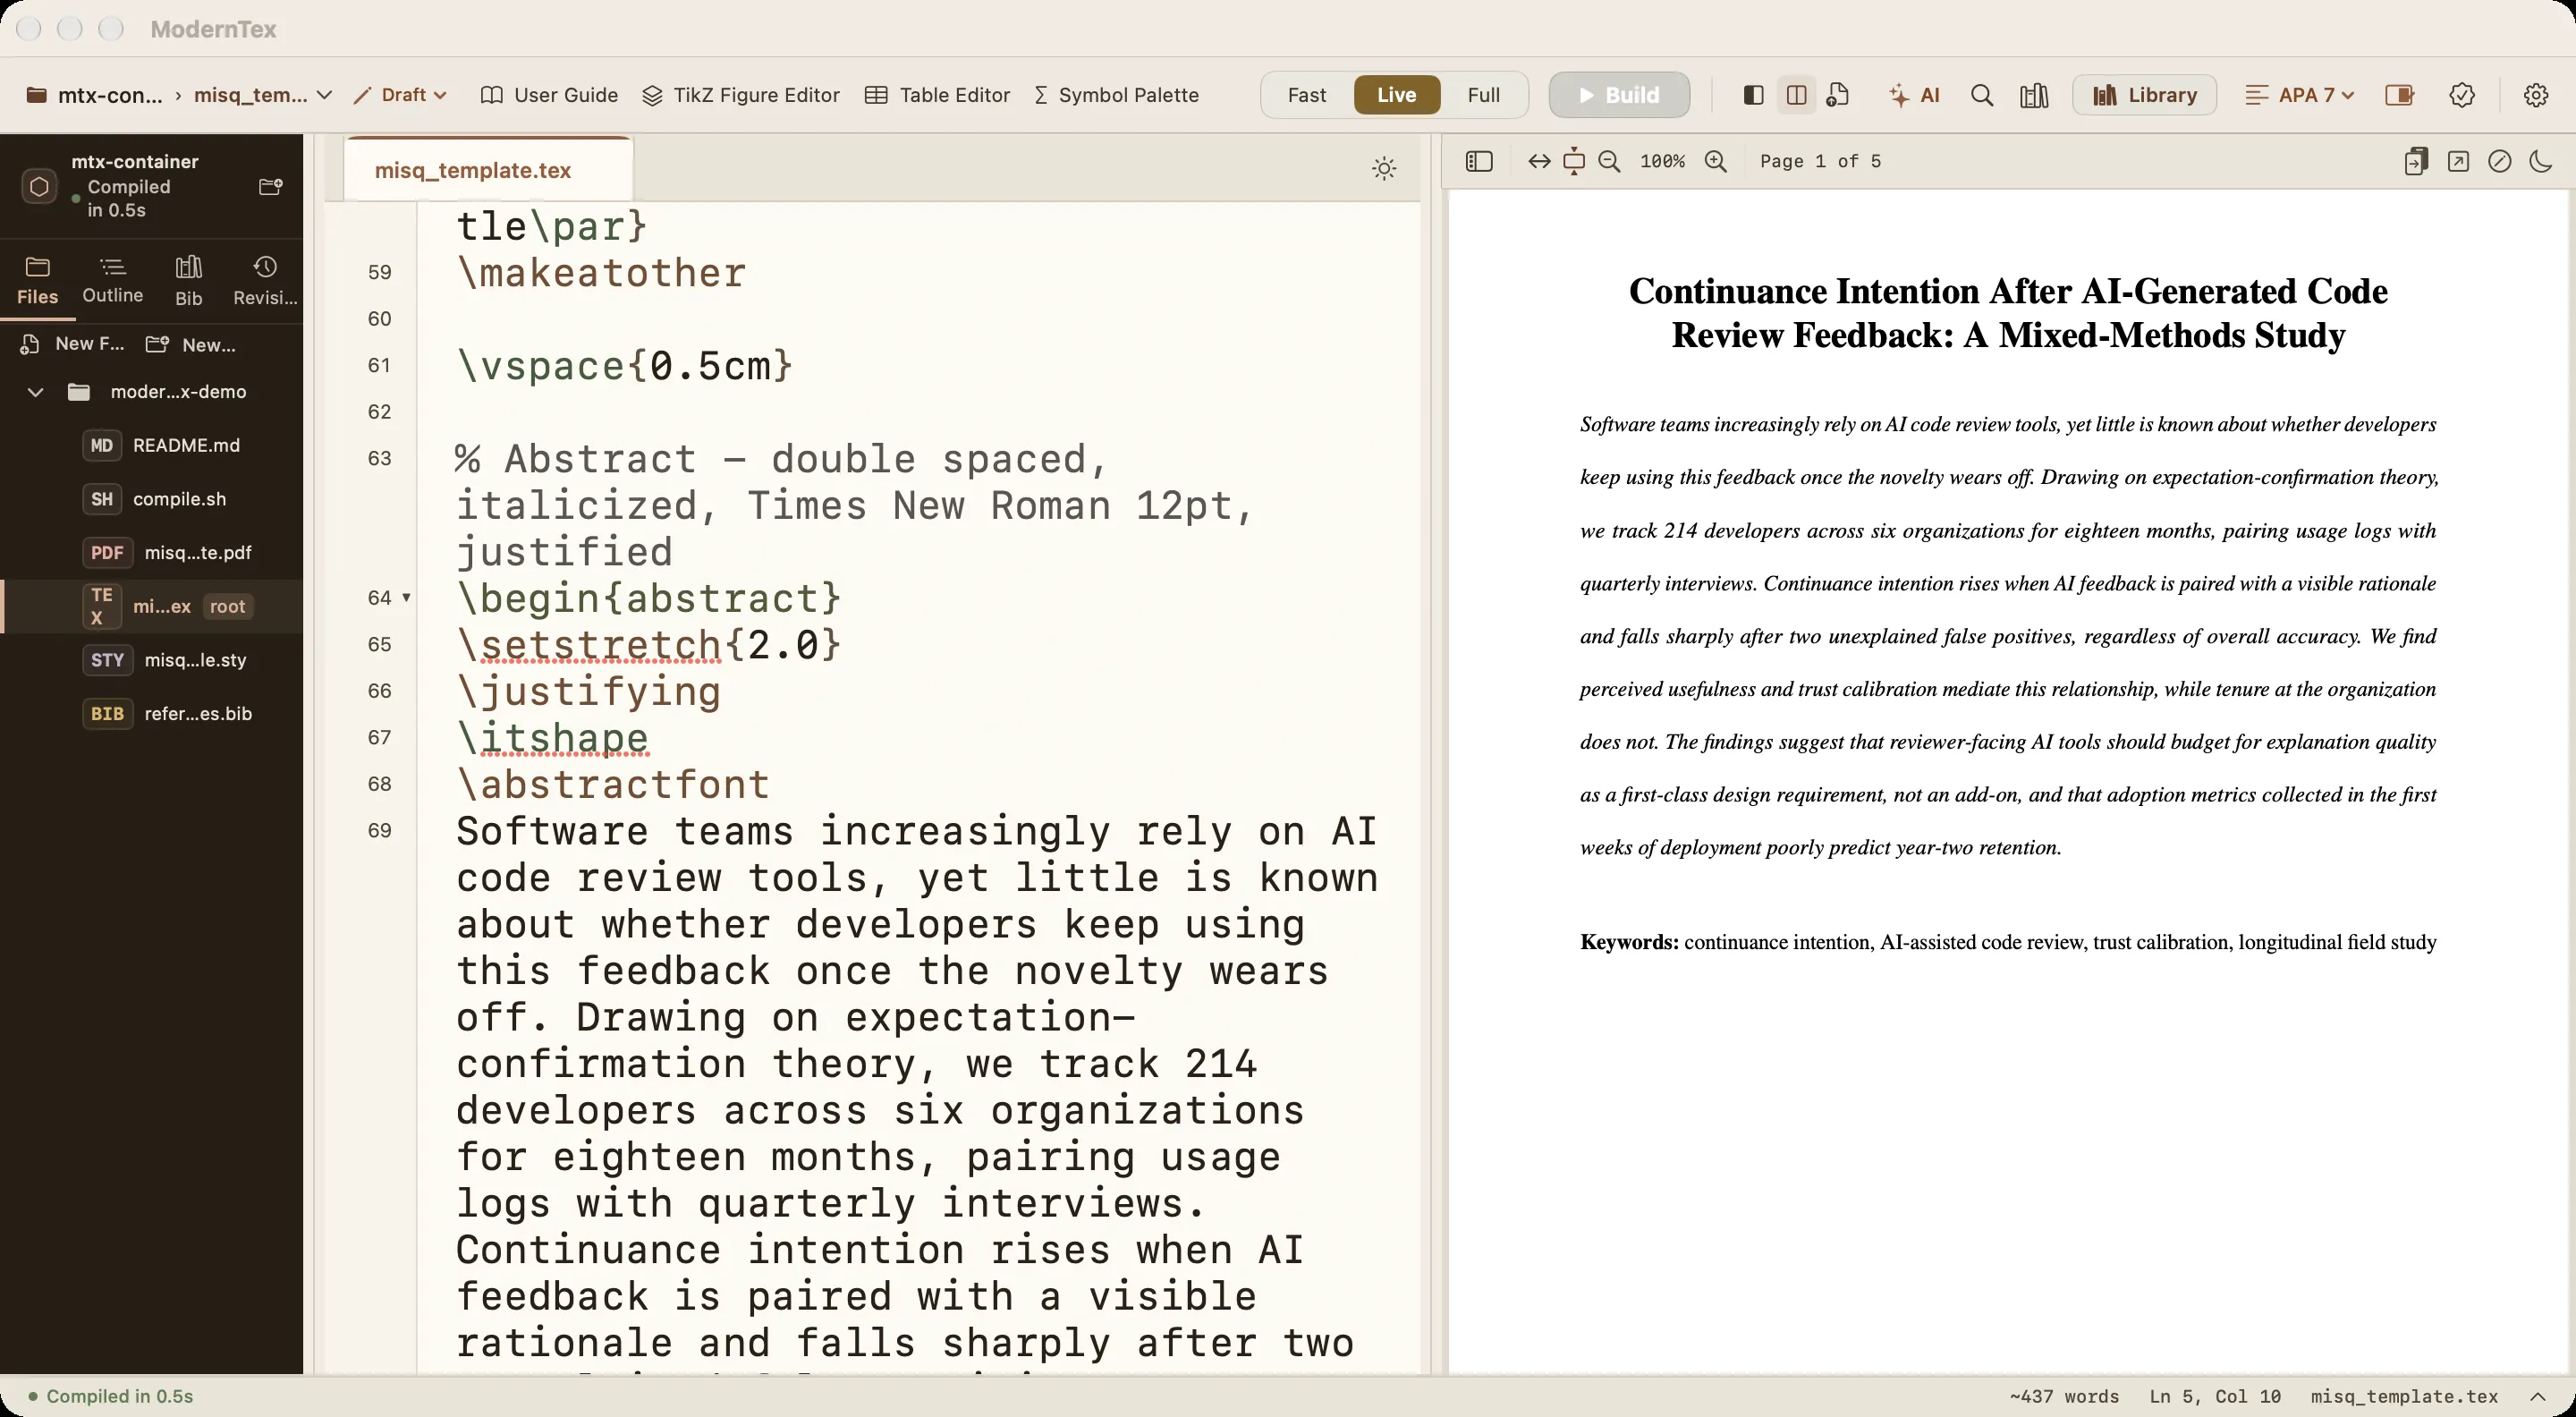Image resolution: width=2576 pixels, height=1417 pixels.
Task: Zoom in on the PDF preview
Action: (x=1716, y=161)
